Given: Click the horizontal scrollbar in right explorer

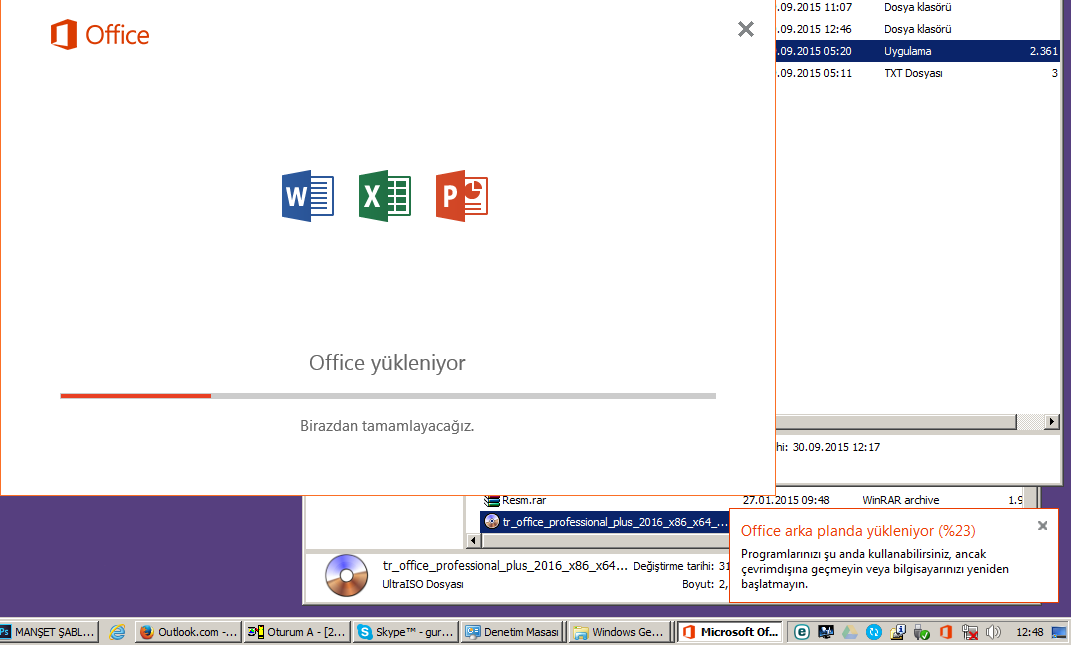Looking at the screenshot, I should 895,422.
